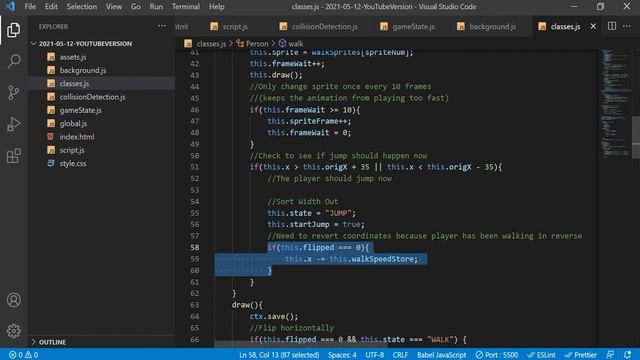640x360 pixels.
Task: Switch to the collisionDetection.js tab
Action: (324, 26)
